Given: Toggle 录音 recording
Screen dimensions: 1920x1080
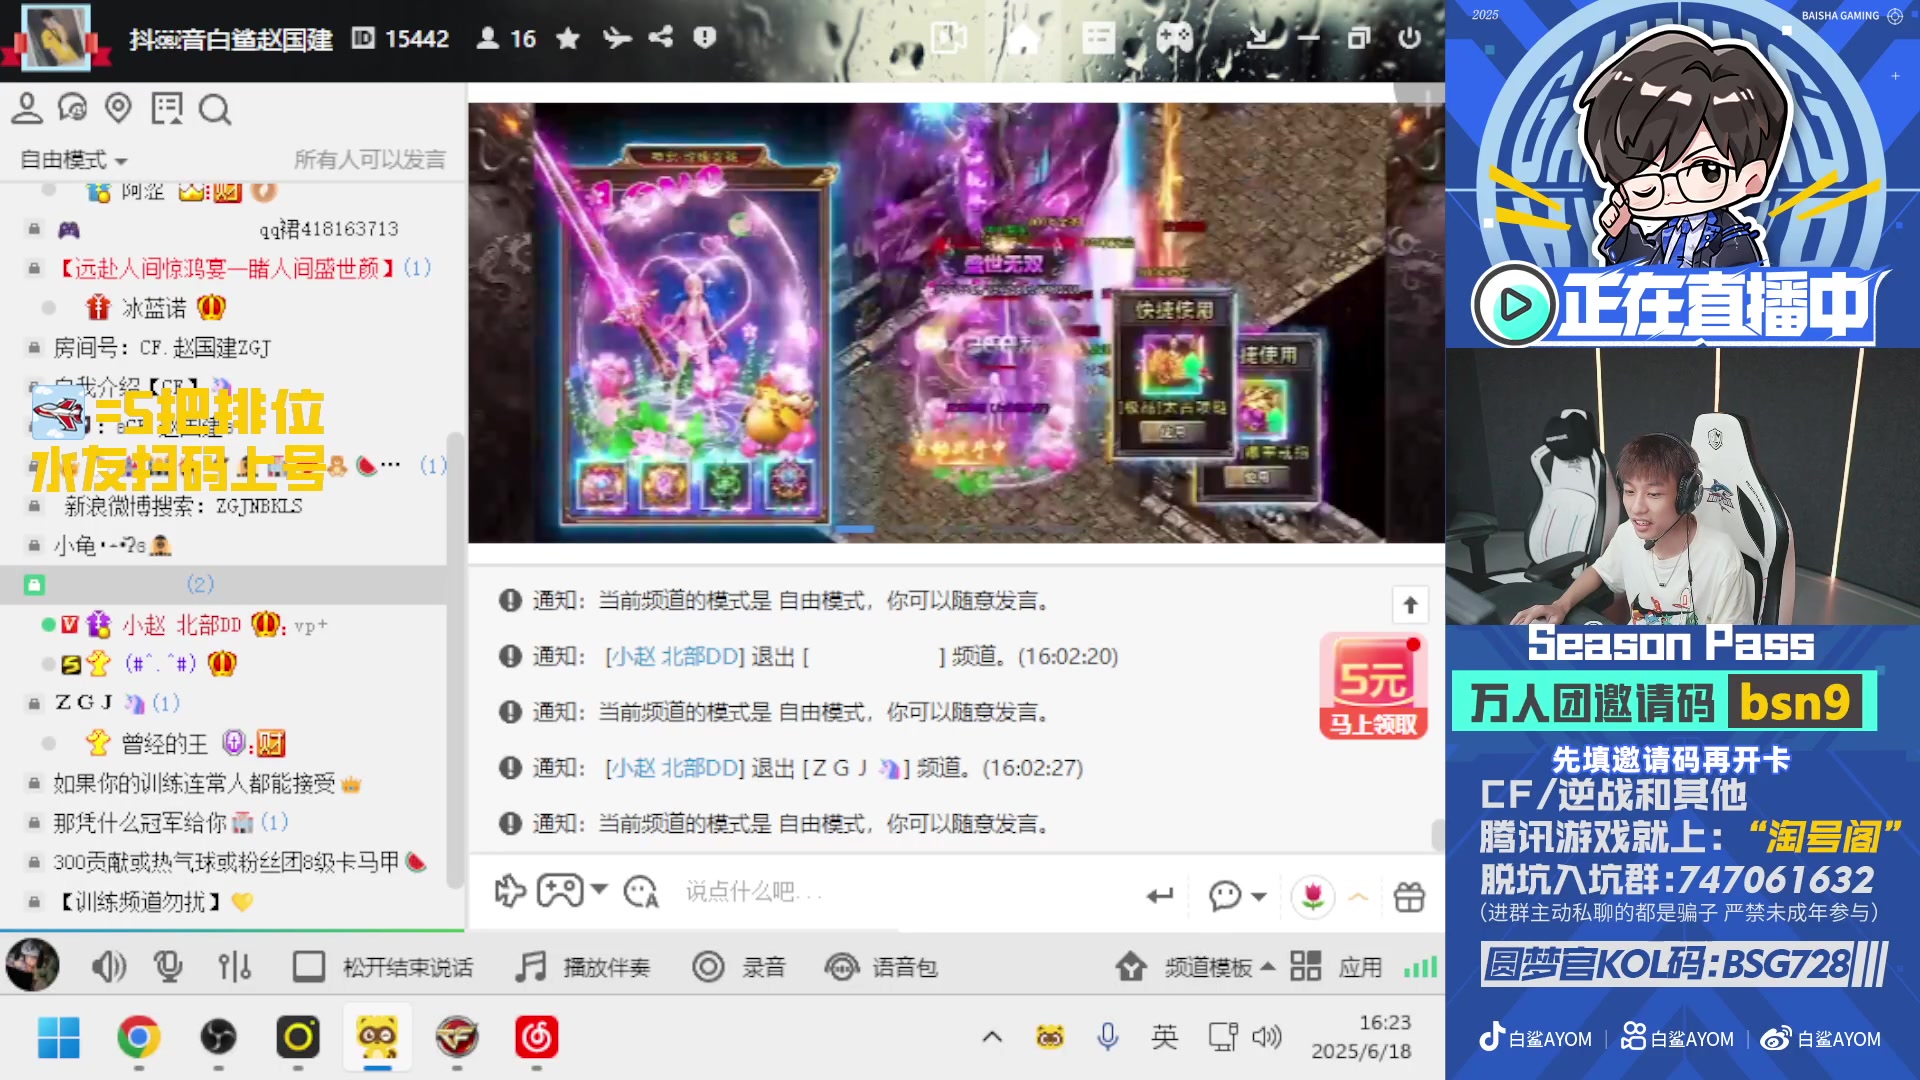Looking at the screenshot, I should pyautogui.click(x=739, y=967).
